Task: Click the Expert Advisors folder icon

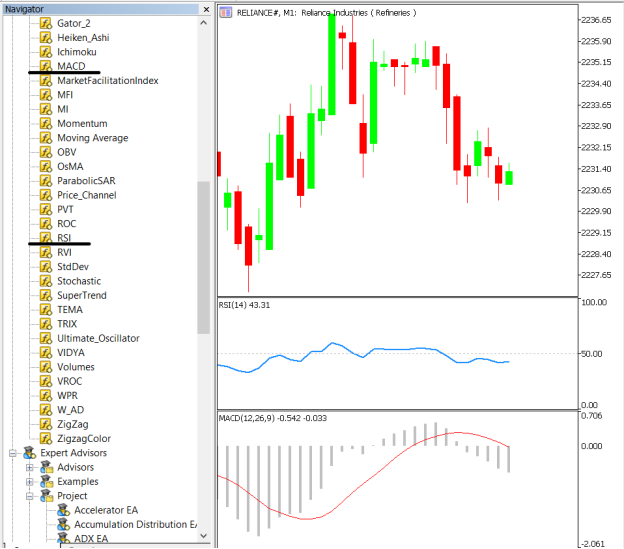Action: click(29, 453)
